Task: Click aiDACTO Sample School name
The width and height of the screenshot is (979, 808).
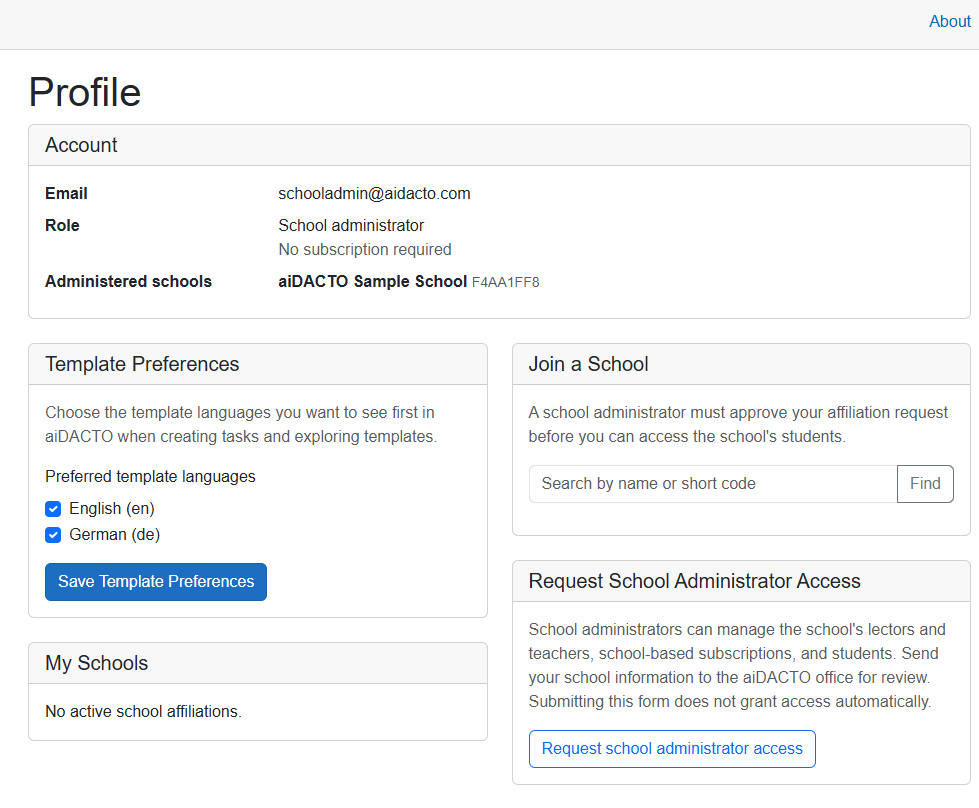Action: (x=373, y=282)
